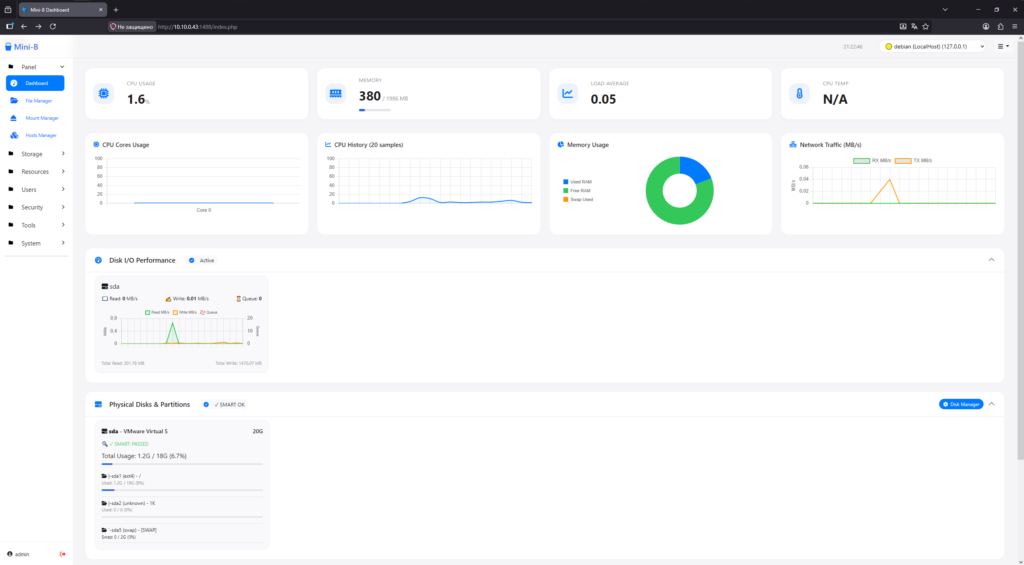1024x565 pixels.
Task: Click the browser address bar URL
Action: click(198, 27)
